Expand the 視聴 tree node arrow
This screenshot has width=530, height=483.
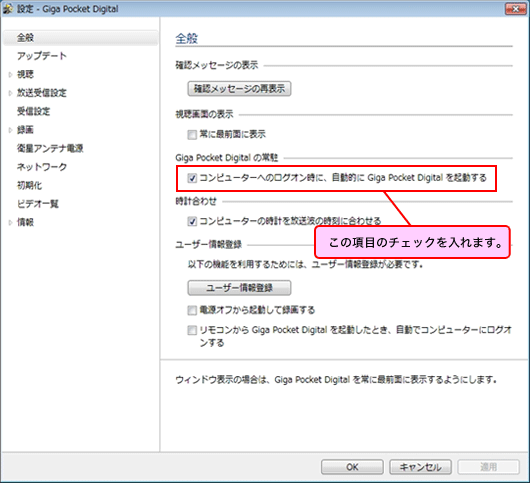pyautogui.click(x=10, y=75)
